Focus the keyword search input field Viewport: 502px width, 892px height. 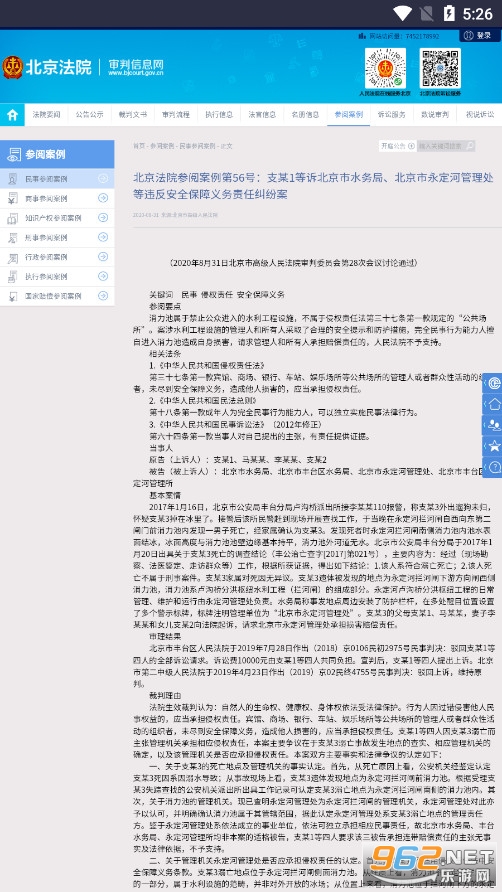(x=441, y=146)
